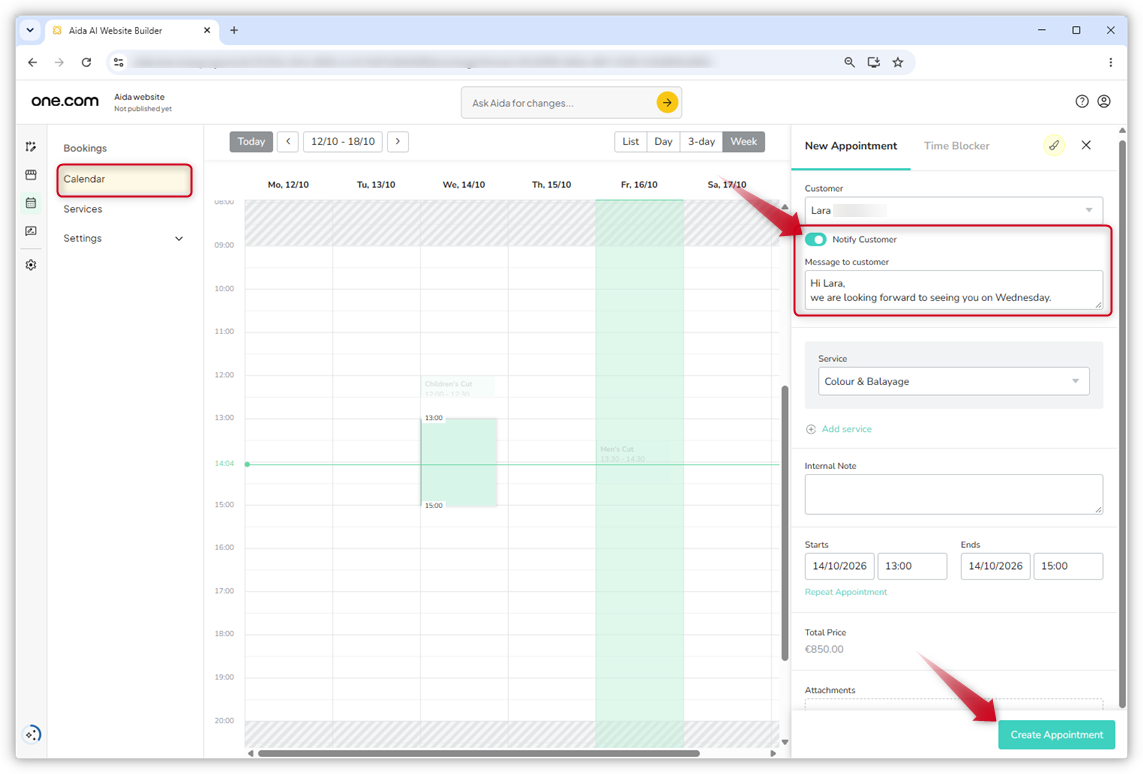This screenshot has height=774, width=1143.
Task: Click the Today button
Action: (x=251, y=141)
